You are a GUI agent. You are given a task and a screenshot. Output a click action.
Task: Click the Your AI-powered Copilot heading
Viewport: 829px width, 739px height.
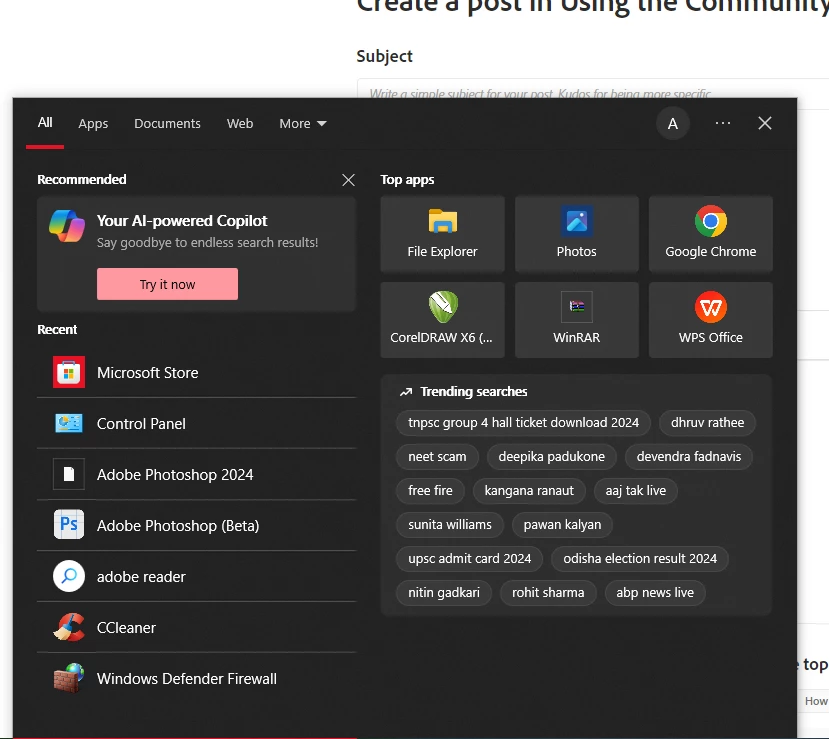(x=182, y=220)
